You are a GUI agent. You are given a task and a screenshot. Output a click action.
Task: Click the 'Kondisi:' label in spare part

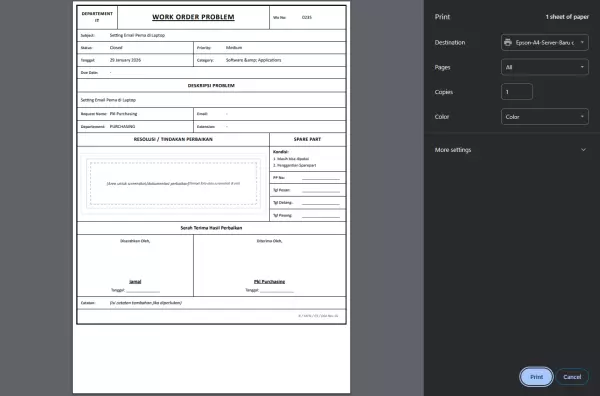[x=280, y=152]
